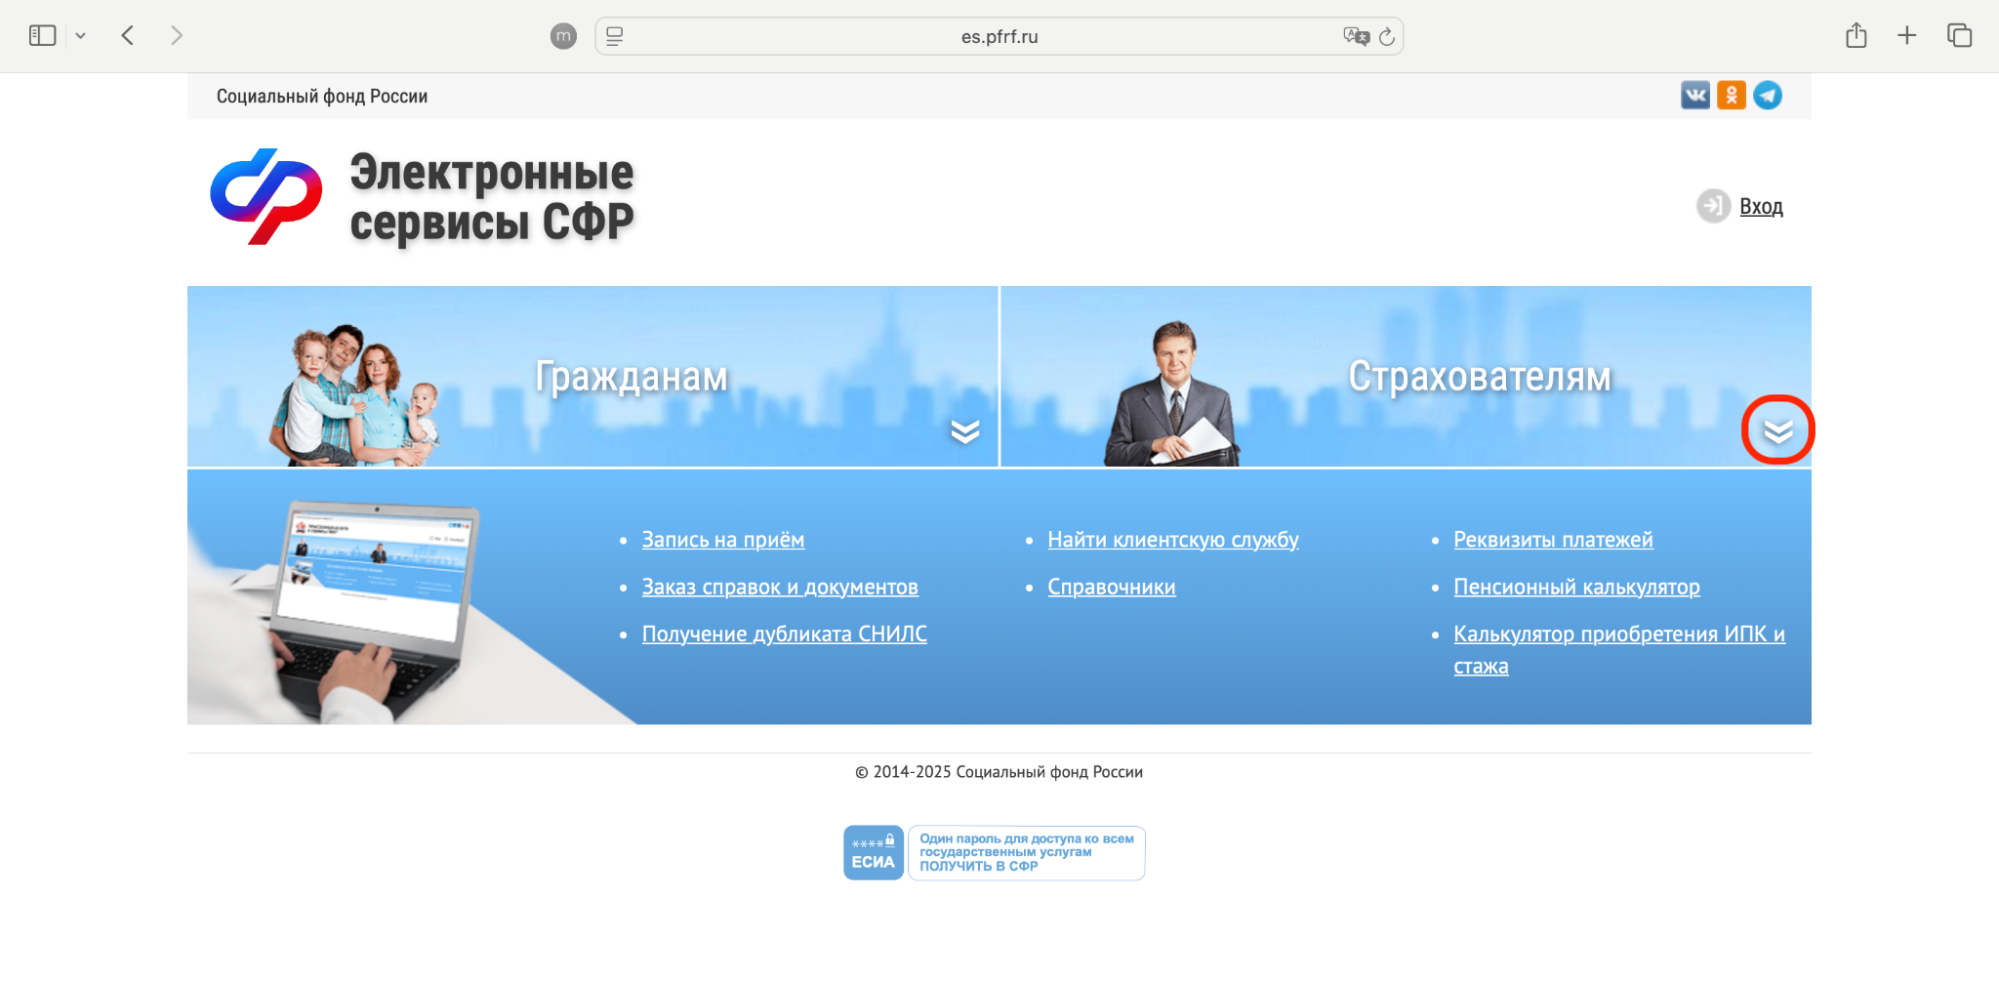Click the login arrow icon next to Вход

click(1713, 206)
